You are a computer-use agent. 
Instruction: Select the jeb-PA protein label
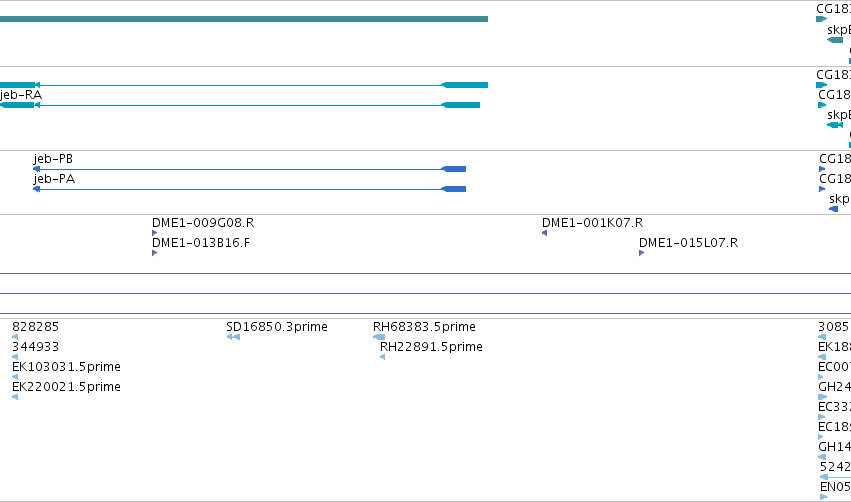pos(54,179)
